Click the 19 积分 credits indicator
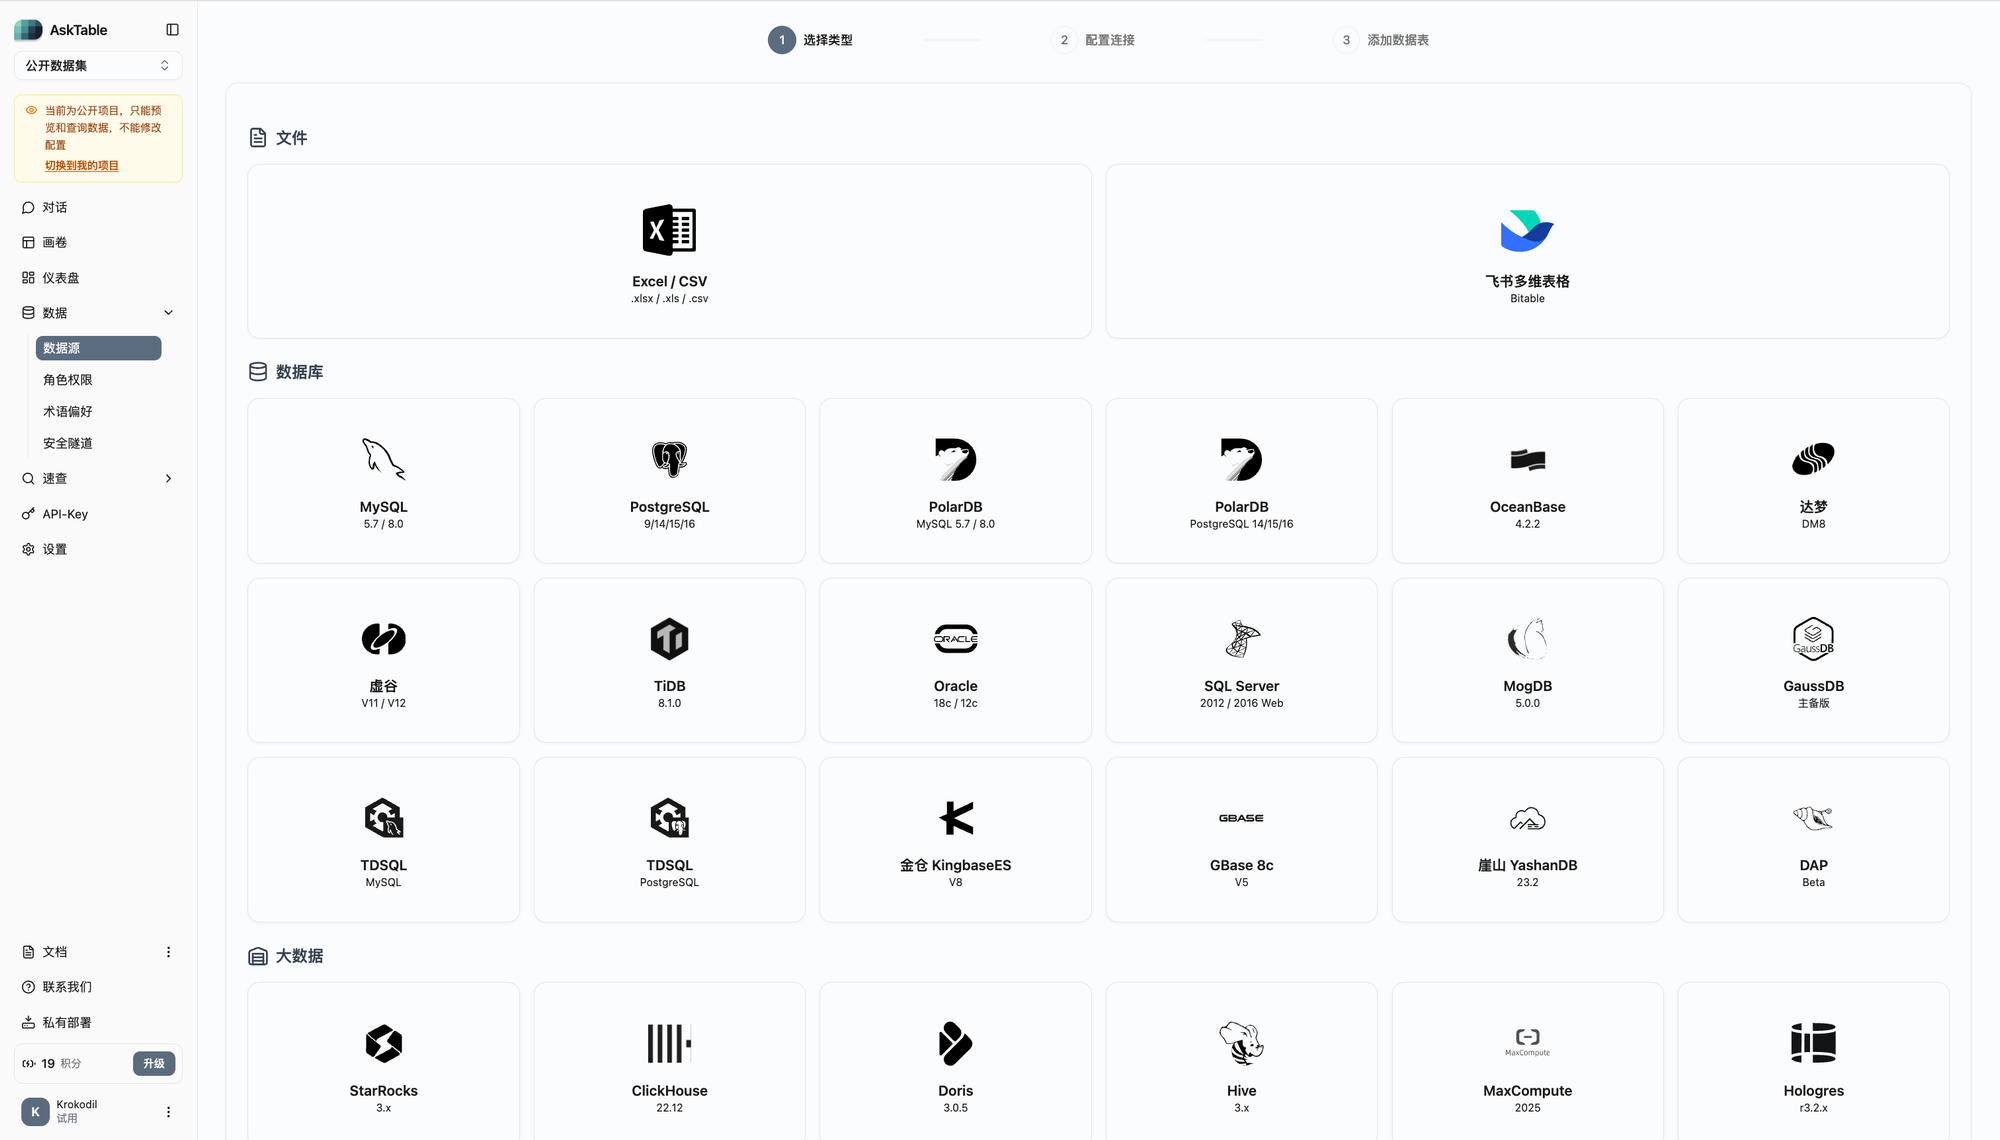The image size is (2000, 1140). point(52,1064)
